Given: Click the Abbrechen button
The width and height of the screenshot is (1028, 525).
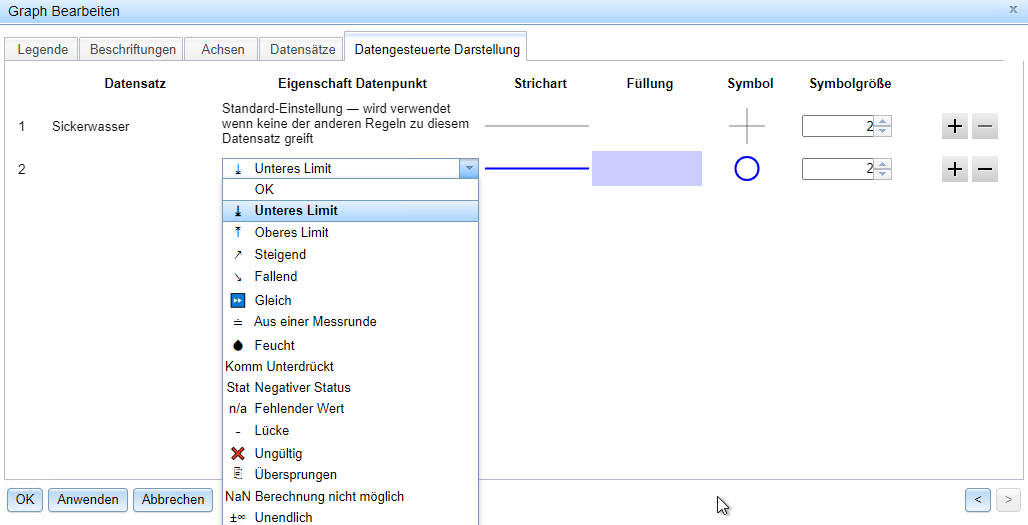Looking at the screenshot, I should (x=173, y=499).
